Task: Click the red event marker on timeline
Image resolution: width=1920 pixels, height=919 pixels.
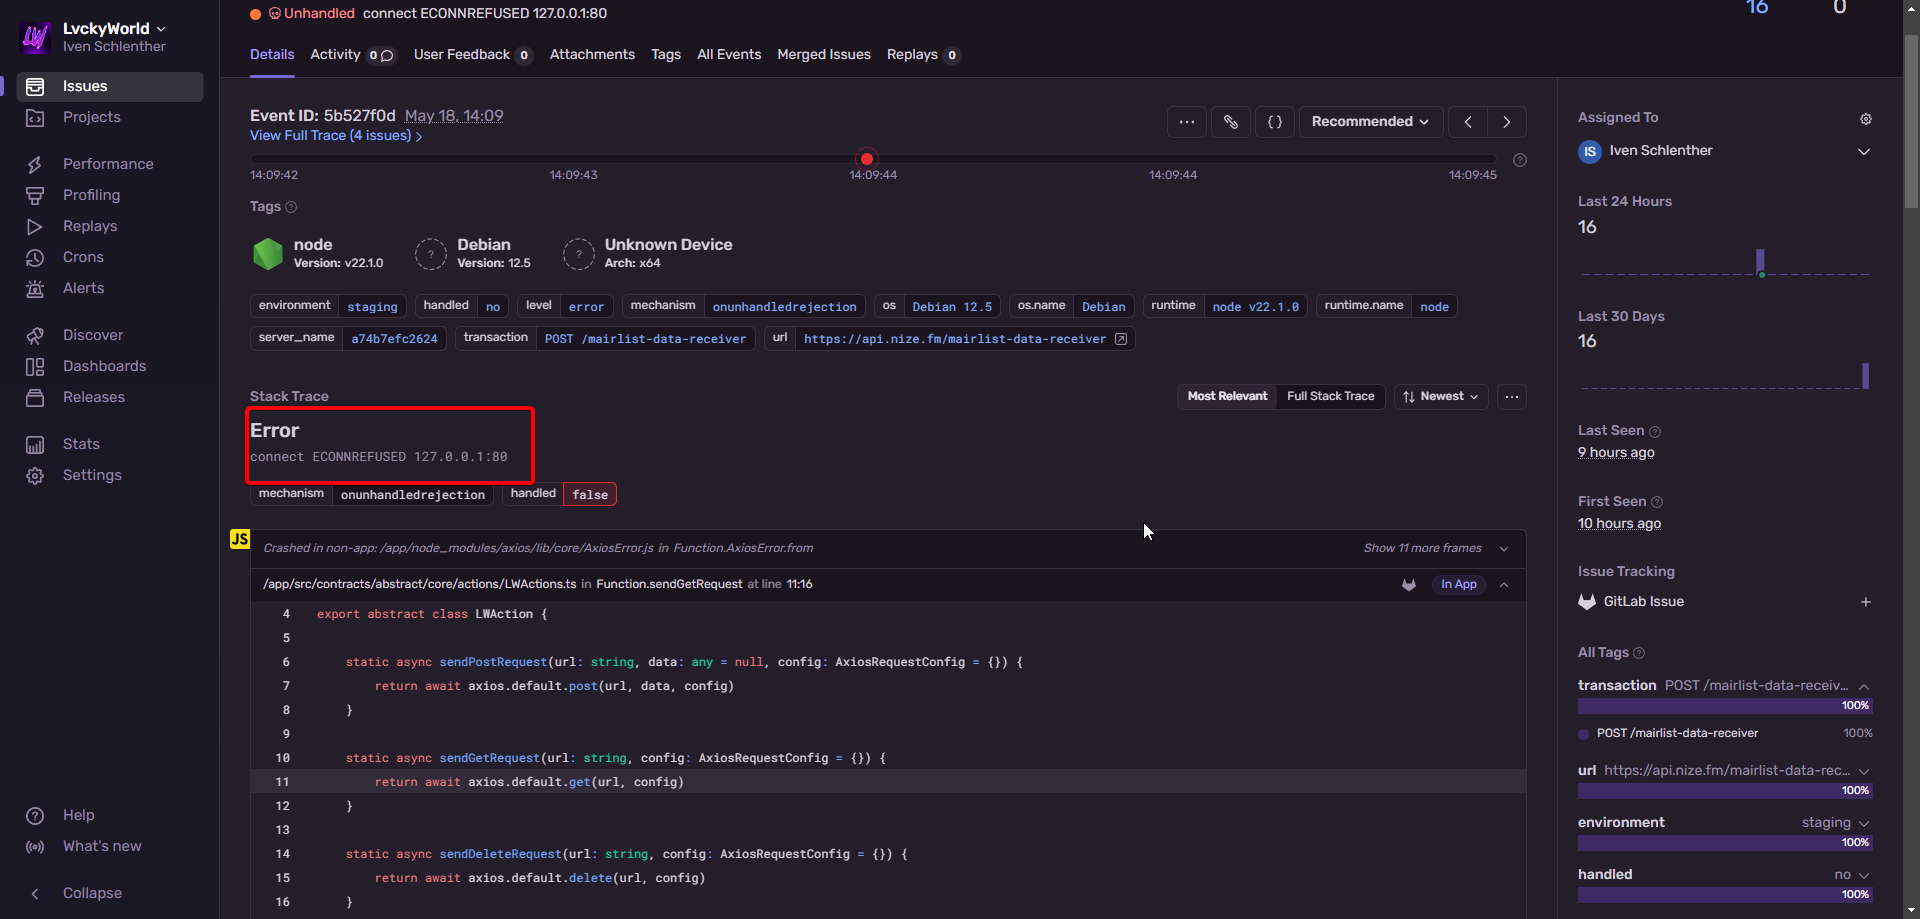Action: tap(867, 159)
